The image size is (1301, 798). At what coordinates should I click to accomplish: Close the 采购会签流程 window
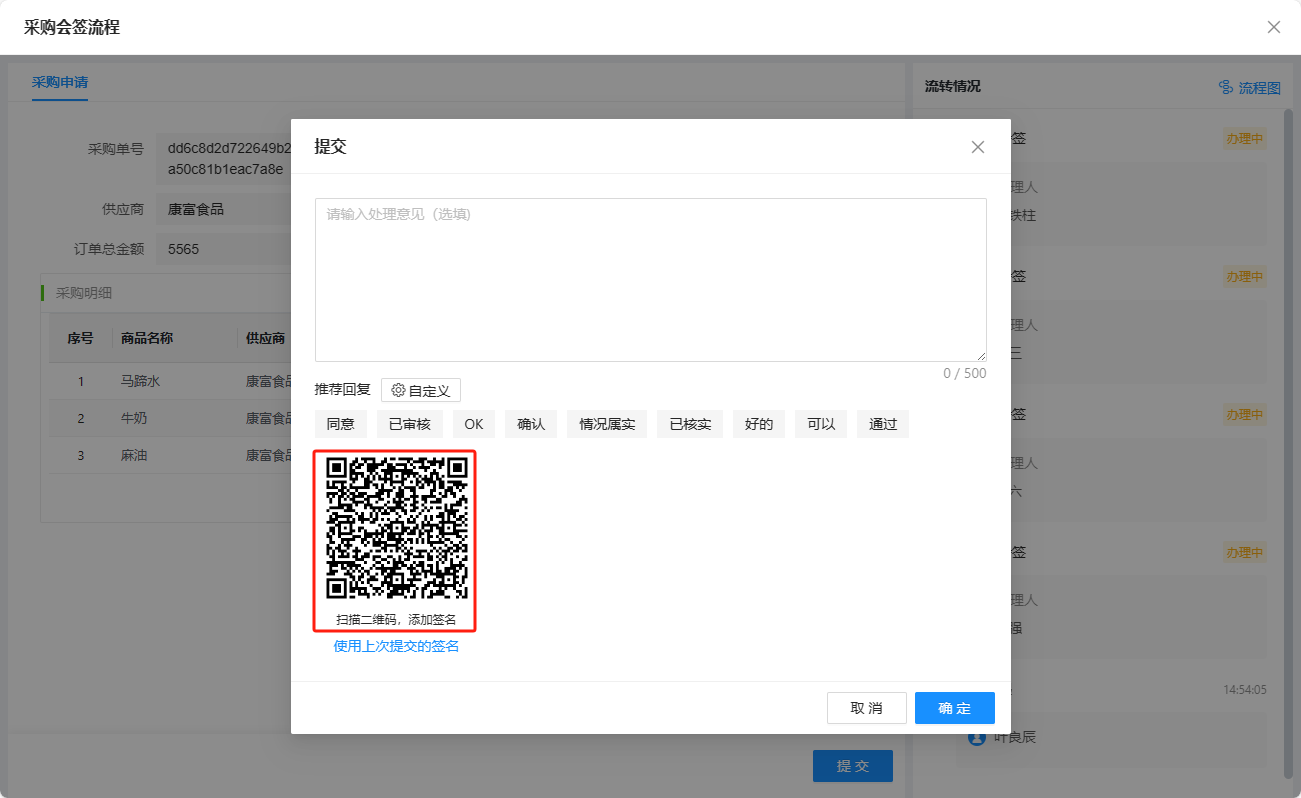[1273, 27]
